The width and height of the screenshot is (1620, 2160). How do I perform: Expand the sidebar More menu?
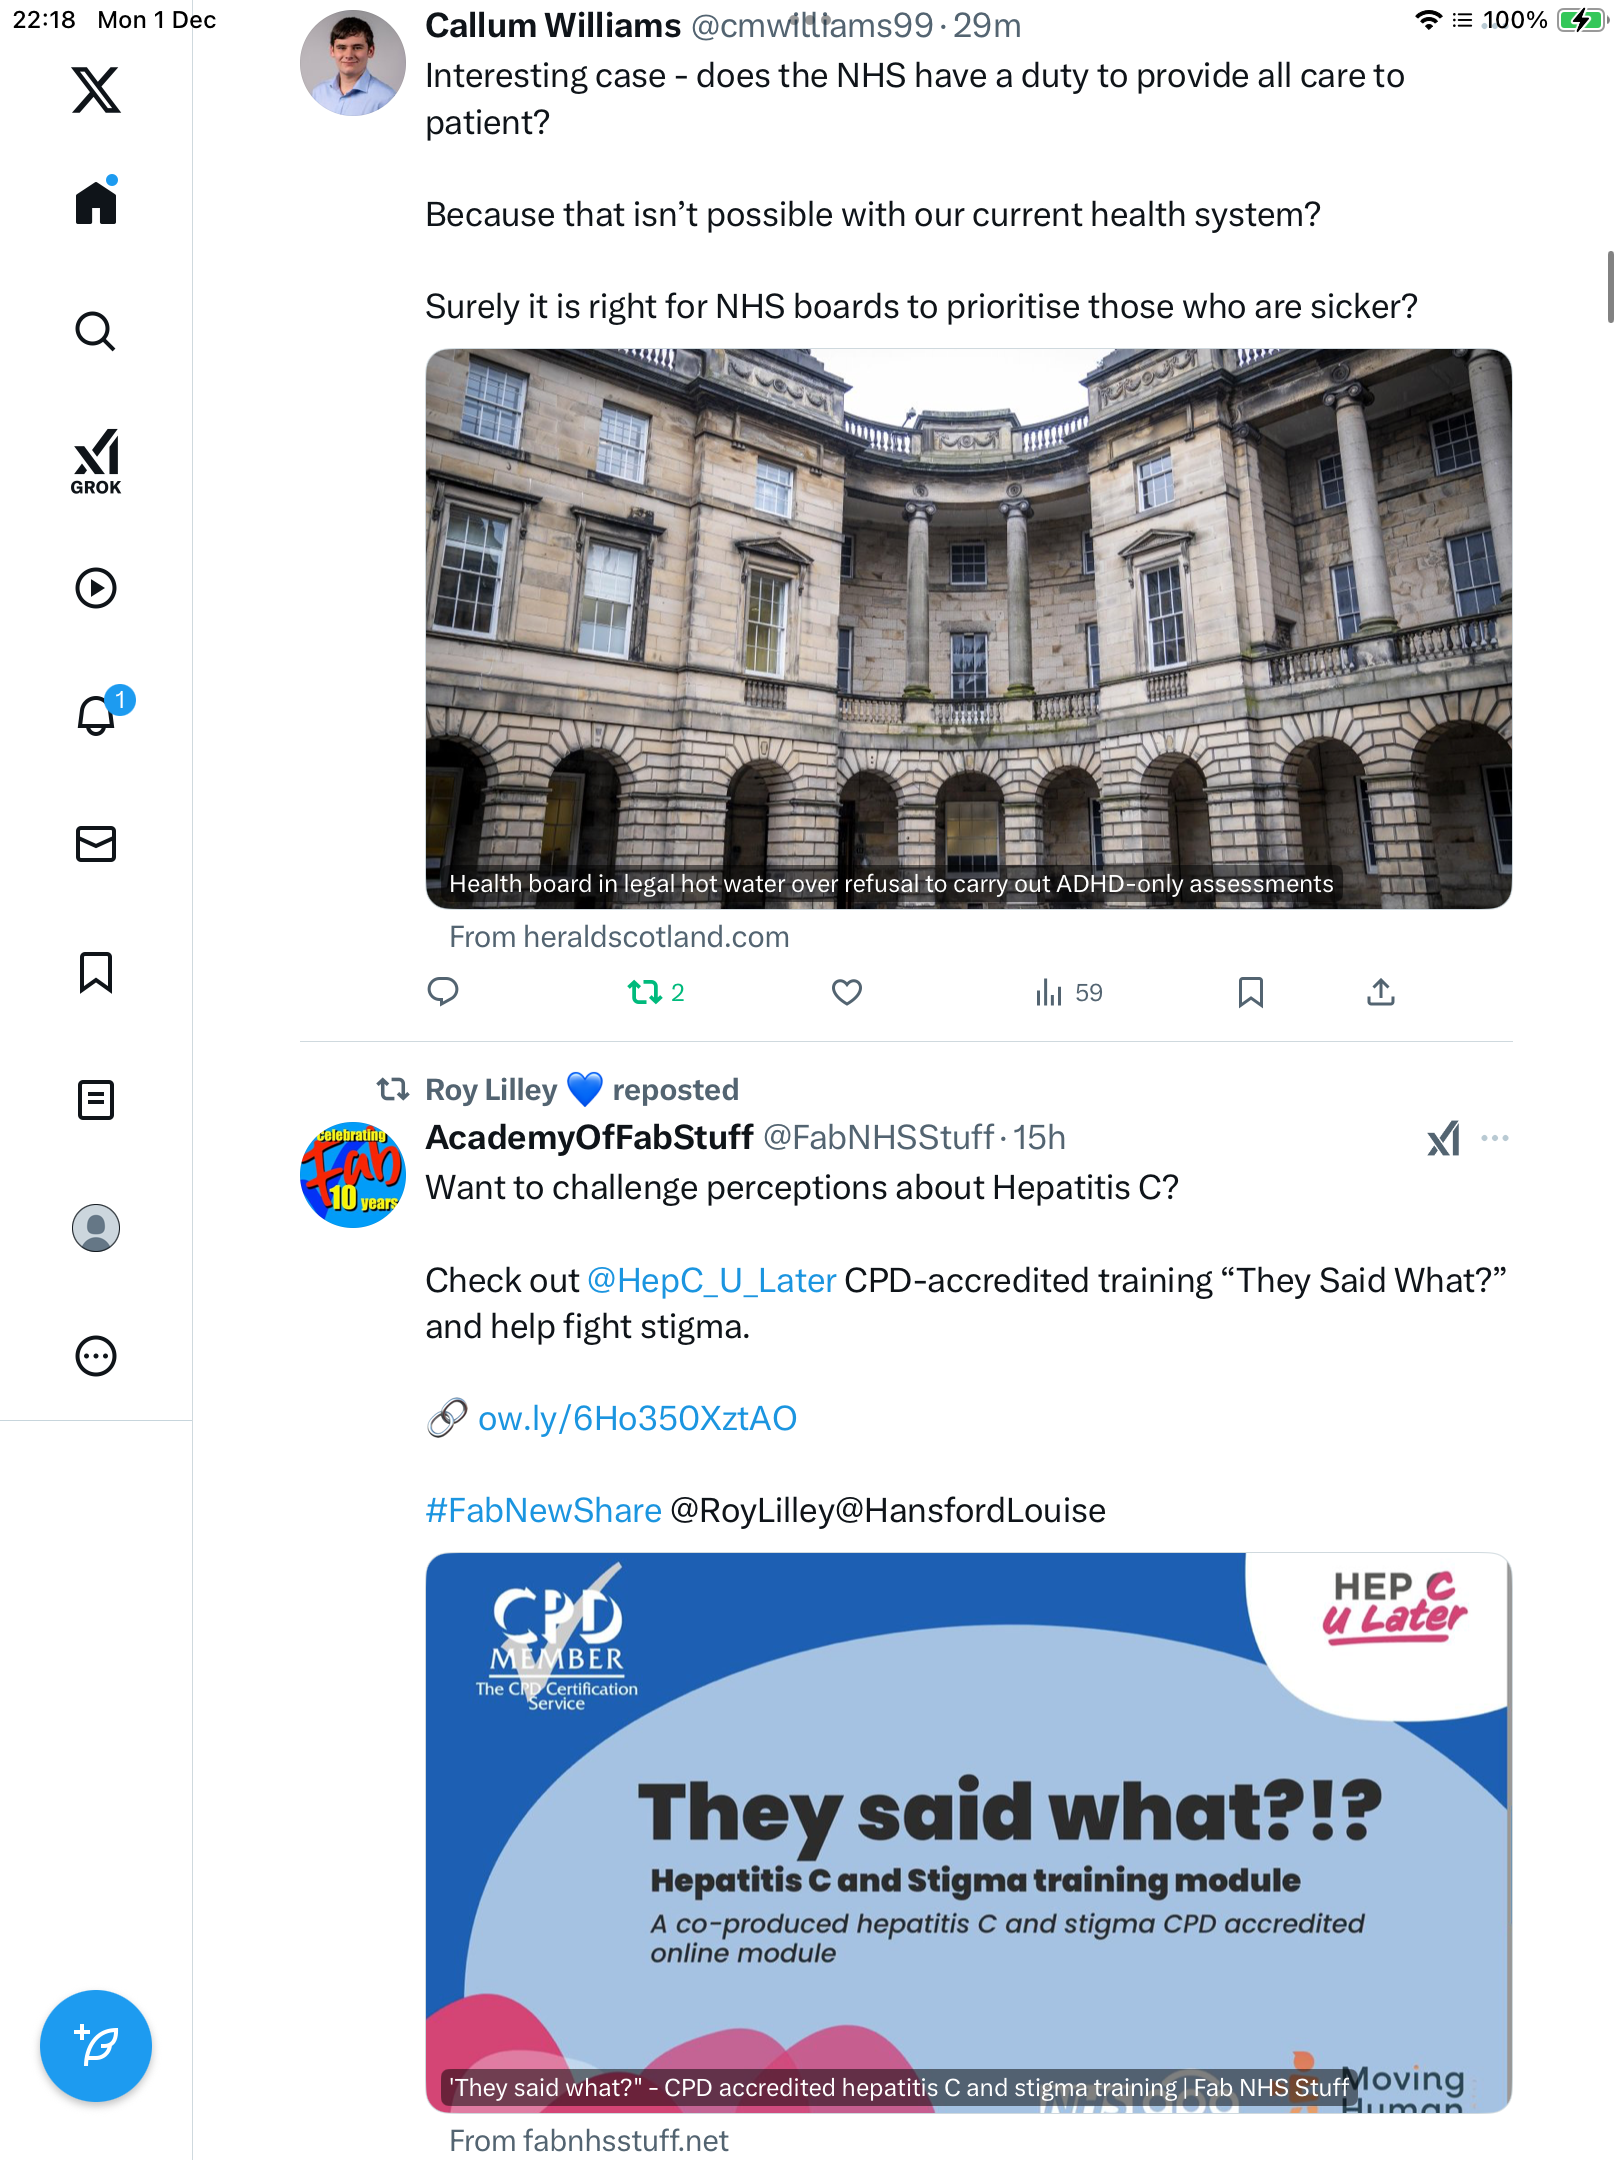(96, 1356)
